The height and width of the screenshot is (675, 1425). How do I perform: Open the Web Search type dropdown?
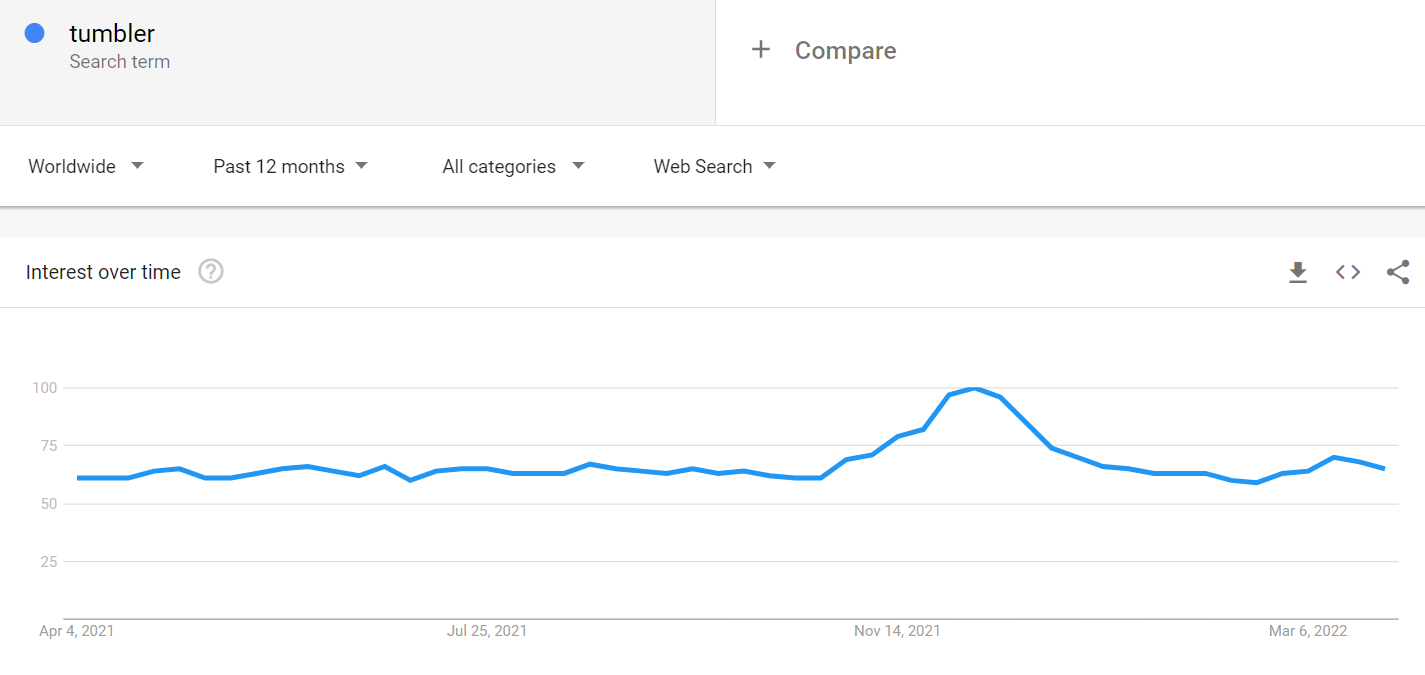pos(715,167)
